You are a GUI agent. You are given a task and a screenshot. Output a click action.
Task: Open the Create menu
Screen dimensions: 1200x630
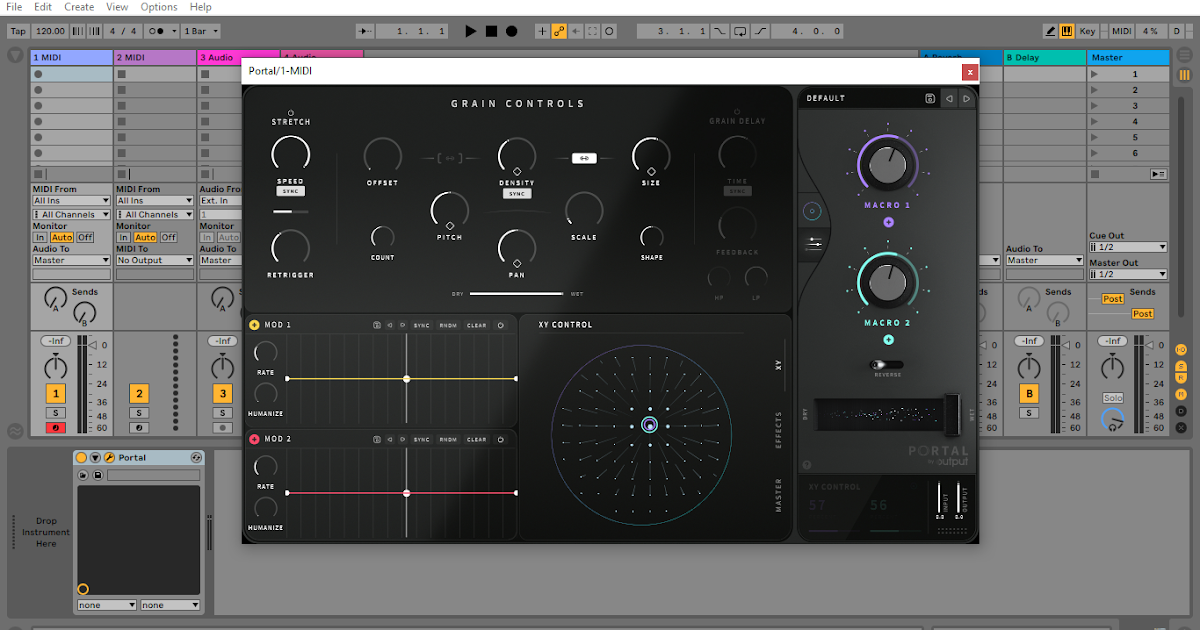[79, 7]
